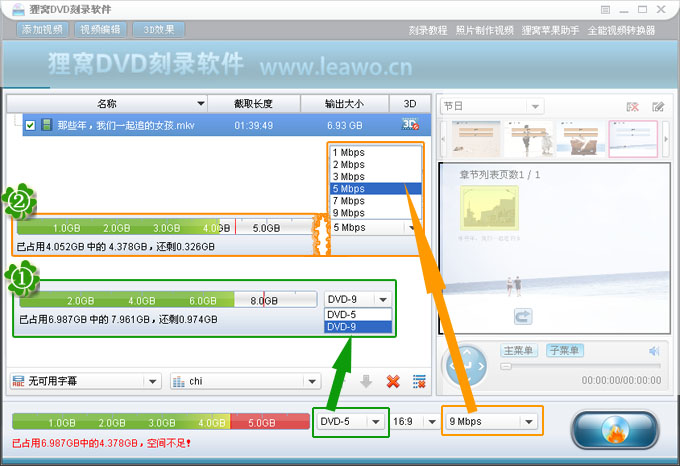
Task: Click the left arrow on the navigation wheel
Action: pyautogui.click(x=452, y=367)
